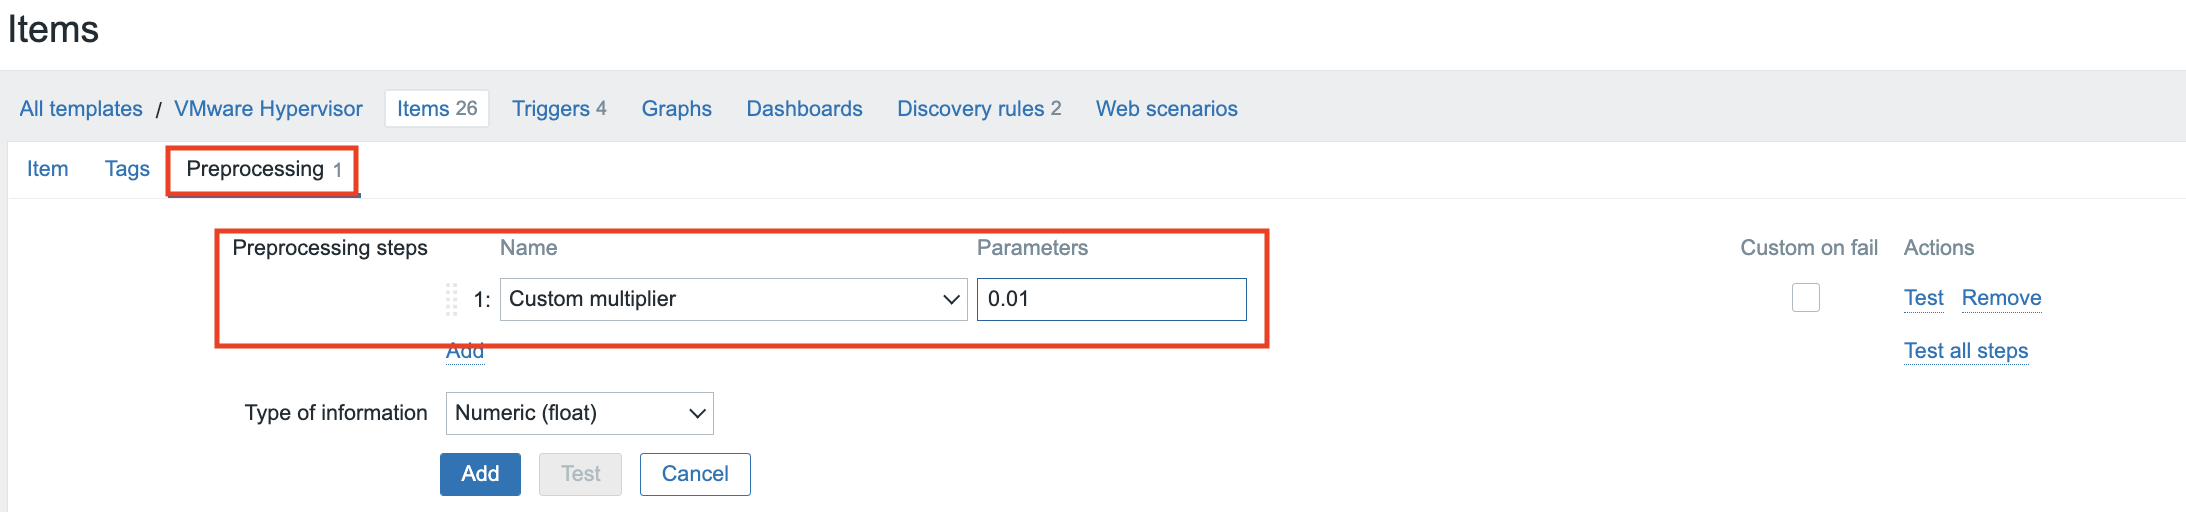Click the Test all steps link
Screen dimensions: 2186x512
pos(1965,351)
